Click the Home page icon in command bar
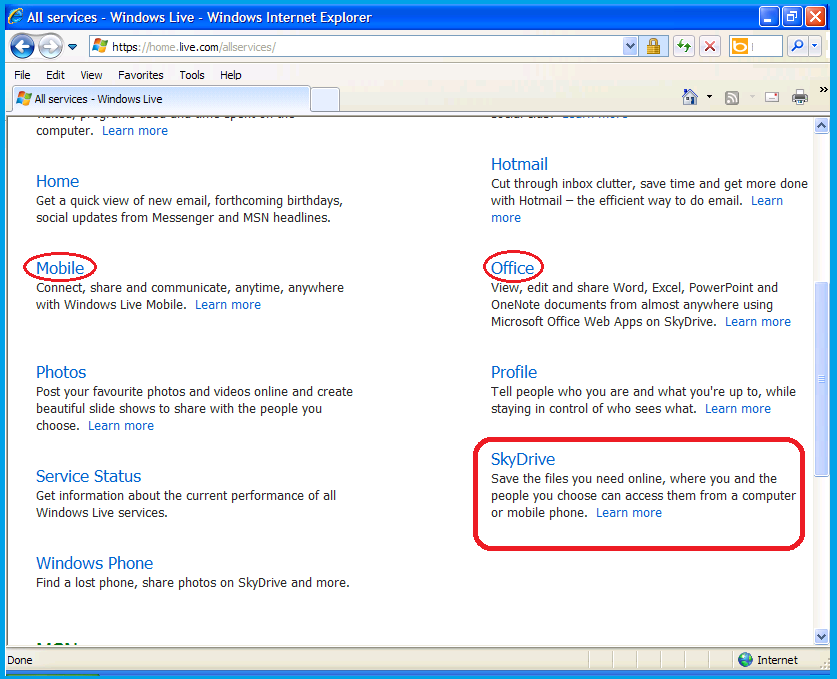 coord(690,97)
